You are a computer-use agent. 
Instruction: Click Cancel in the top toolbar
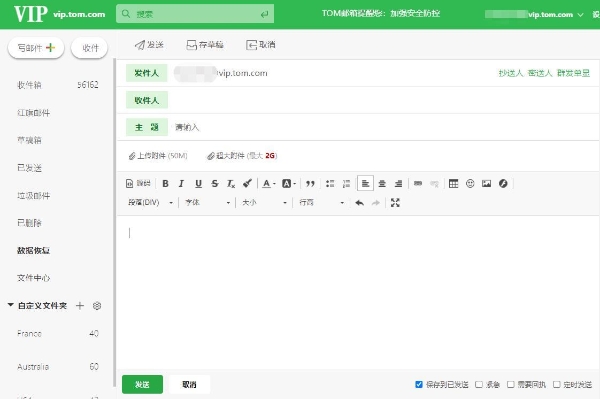pyautogui.click(x=261, y=45)
